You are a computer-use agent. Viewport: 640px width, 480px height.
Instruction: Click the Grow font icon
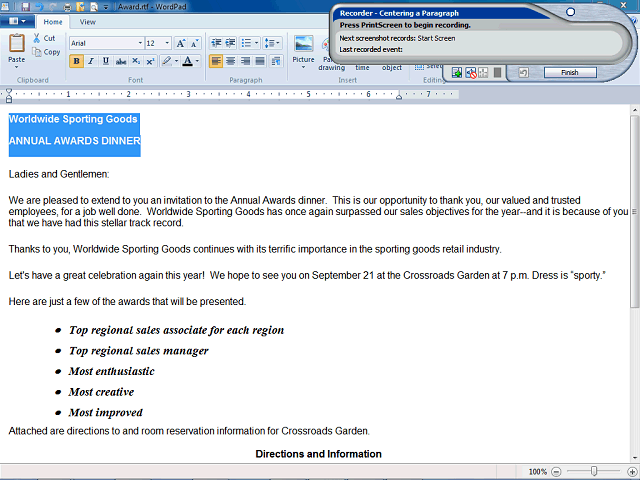tap(180, 43)
